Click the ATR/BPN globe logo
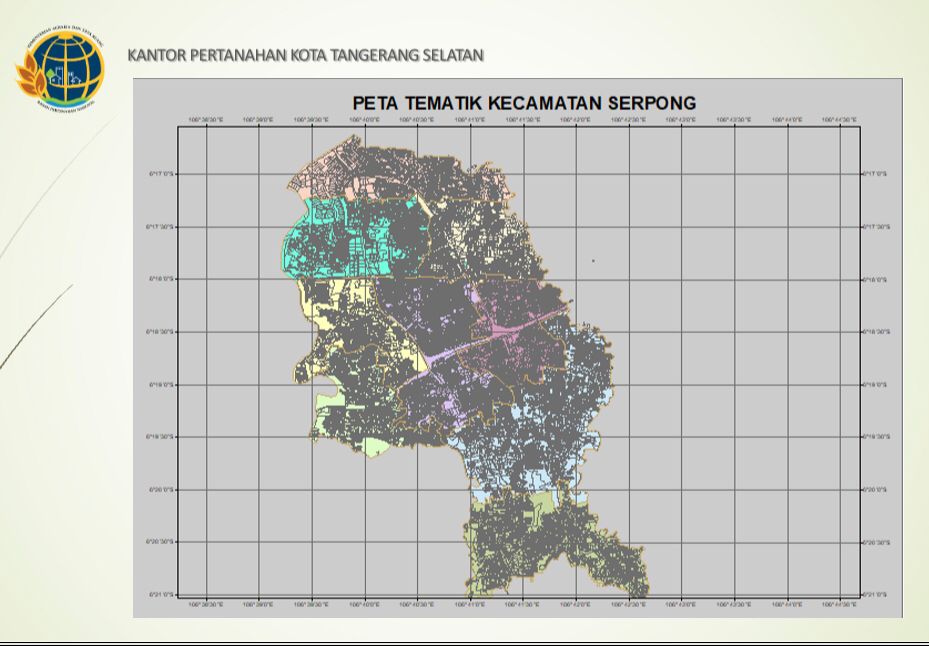Image resolution: width=929 pixels, height=646 pixels. coord(59,70)
